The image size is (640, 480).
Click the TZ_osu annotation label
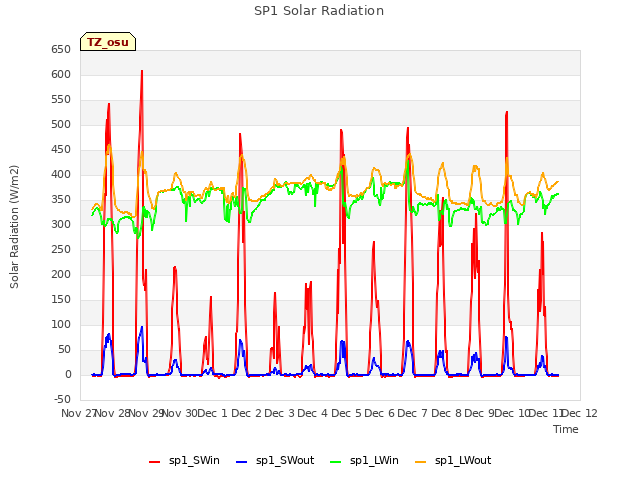tap(108, 42)
